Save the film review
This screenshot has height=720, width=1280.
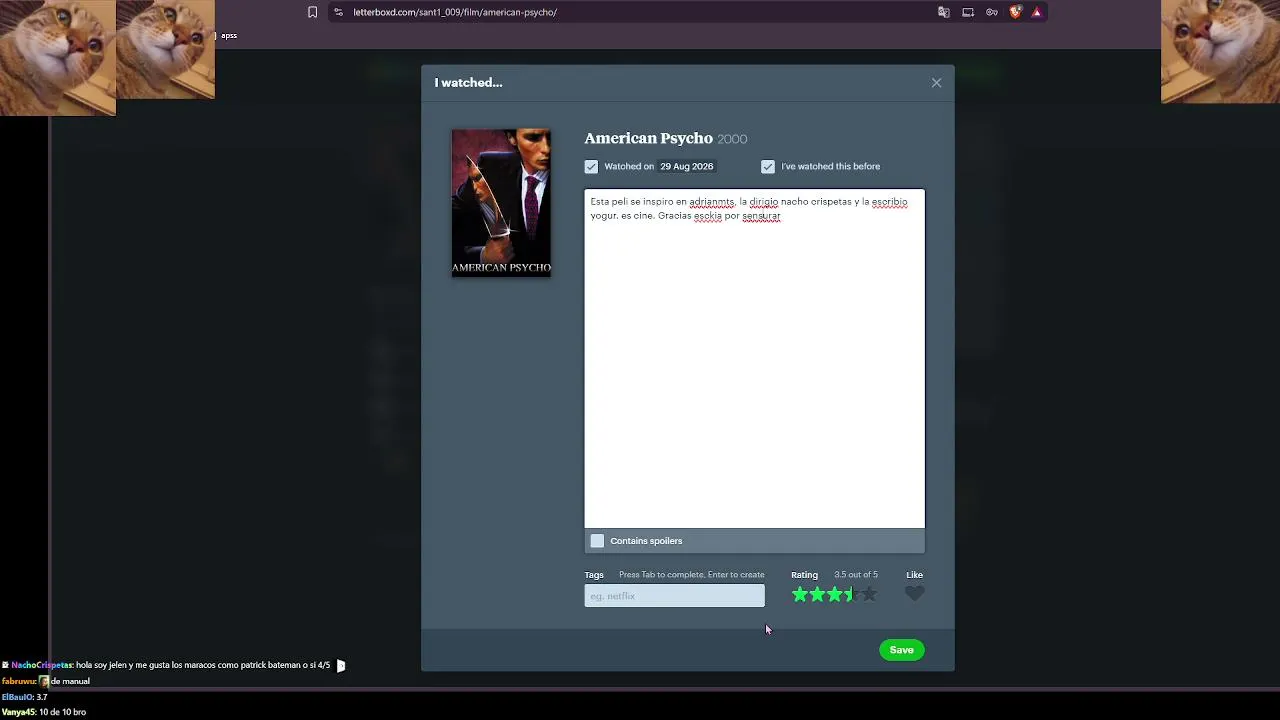tap(901, 650)
